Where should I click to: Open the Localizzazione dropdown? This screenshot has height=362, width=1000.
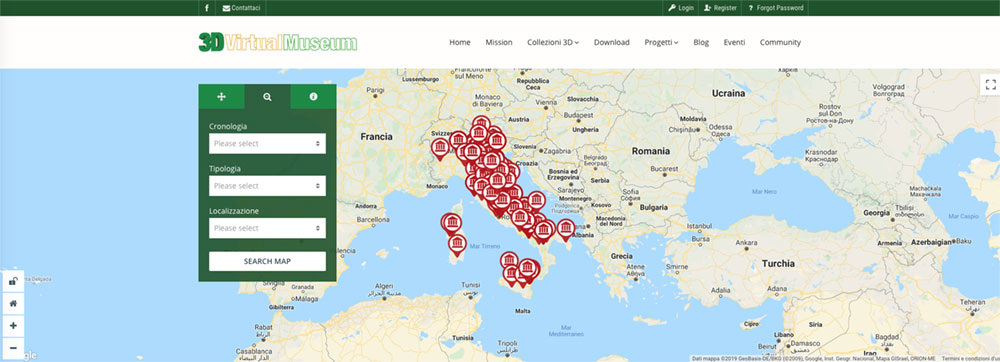267,228
